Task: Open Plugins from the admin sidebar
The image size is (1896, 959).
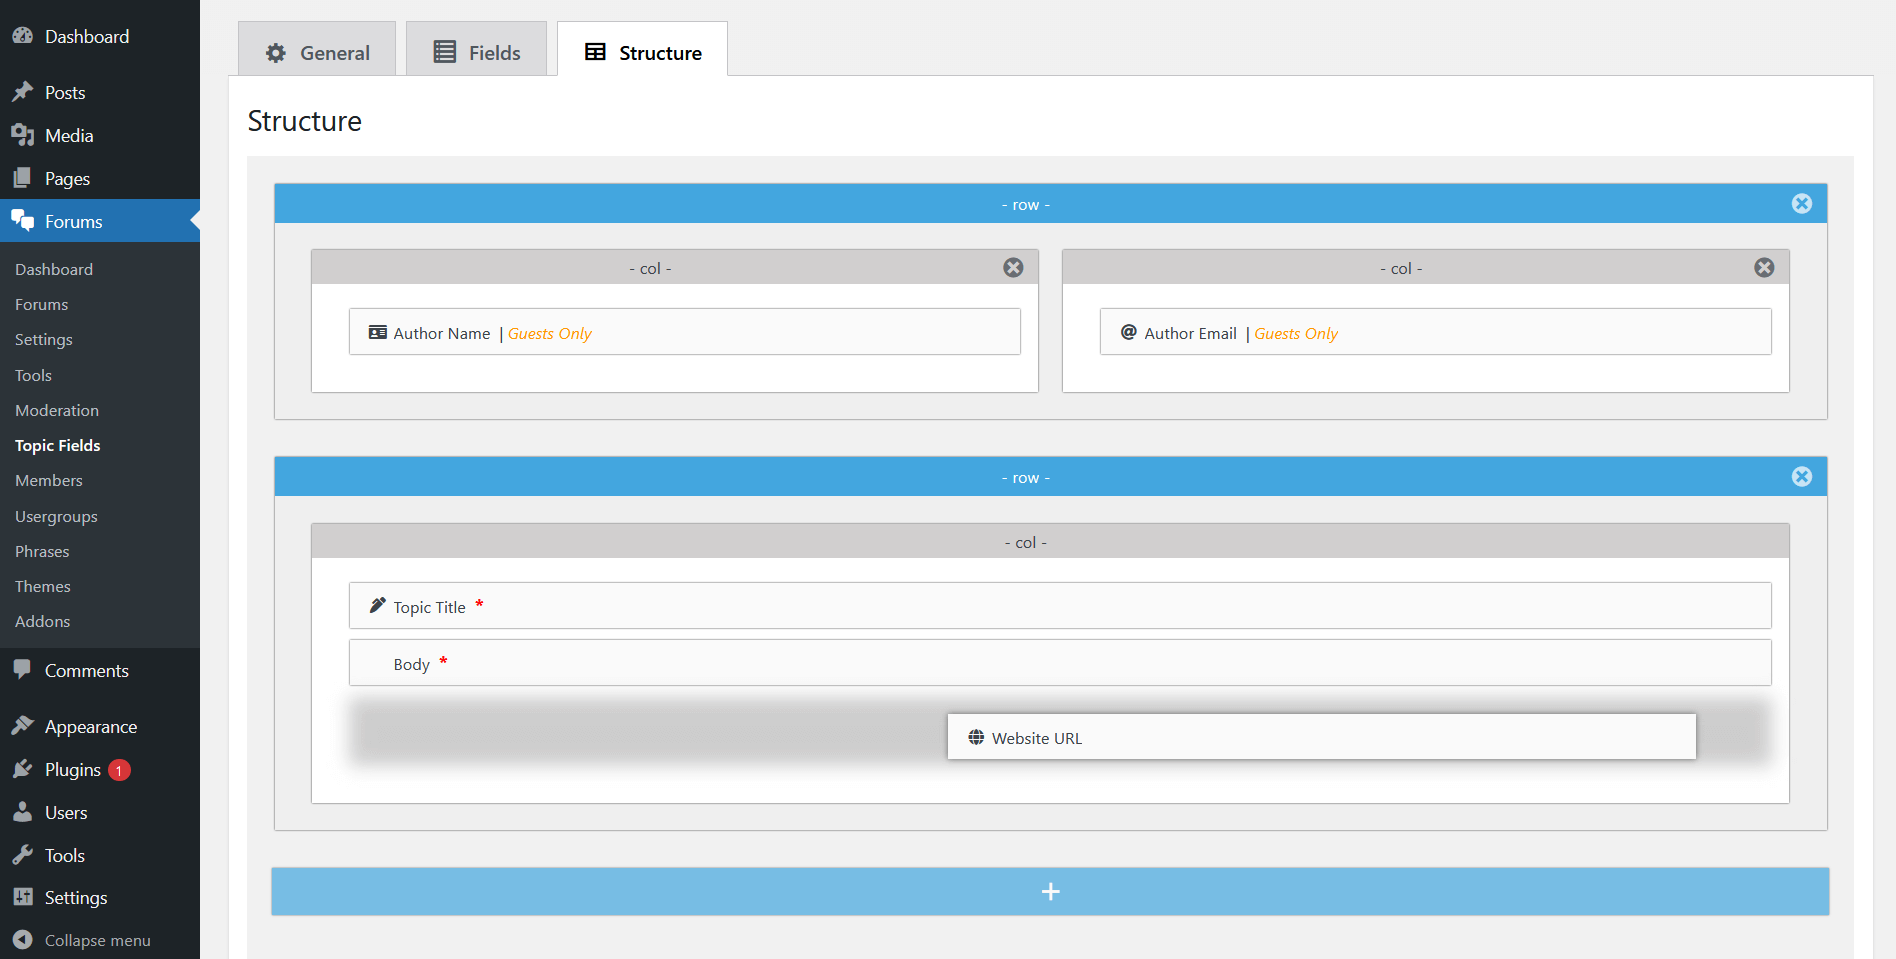Action: coord(72,770)
